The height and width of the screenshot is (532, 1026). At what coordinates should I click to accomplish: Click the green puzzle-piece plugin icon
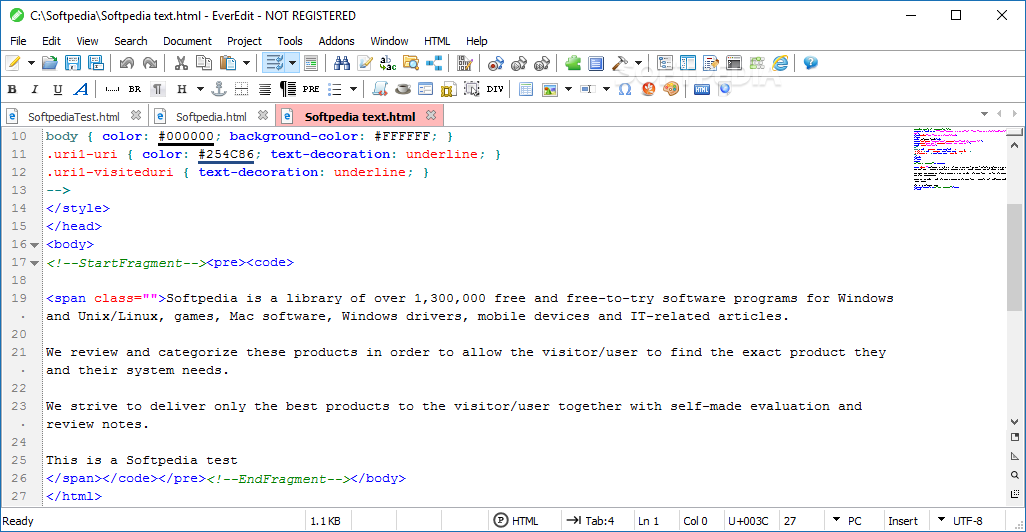(573, 63)
